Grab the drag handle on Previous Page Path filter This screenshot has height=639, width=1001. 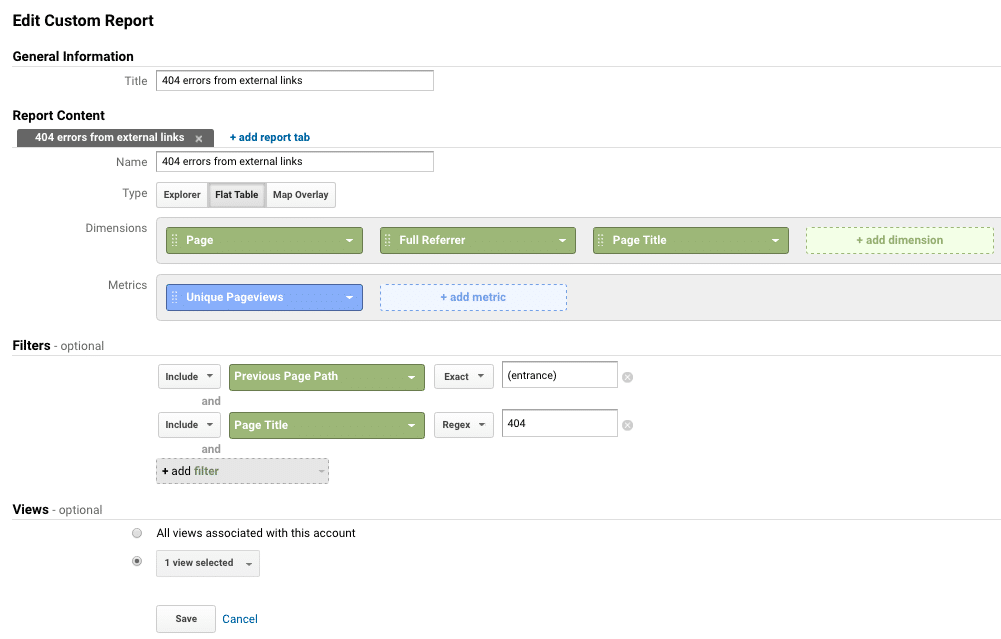237,376
